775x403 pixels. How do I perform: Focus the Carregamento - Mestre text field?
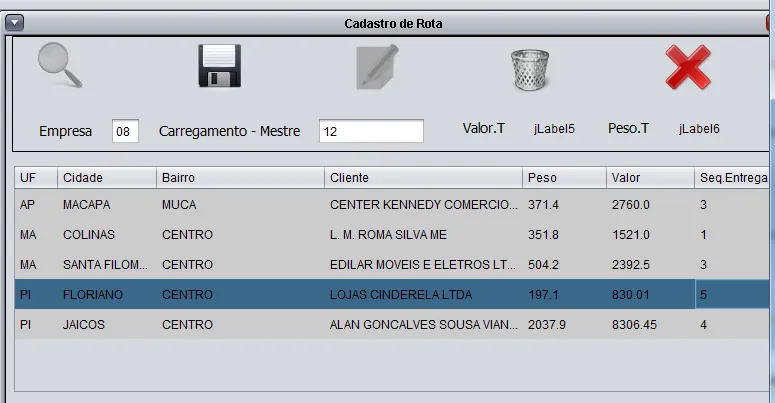[371, 131]
